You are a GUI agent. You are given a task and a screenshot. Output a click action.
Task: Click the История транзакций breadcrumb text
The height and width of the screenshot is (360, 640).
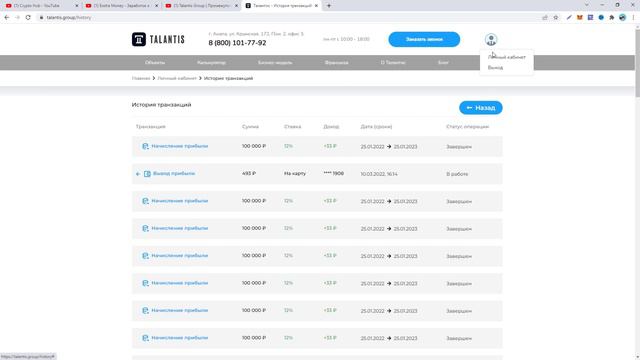(228, 78)
